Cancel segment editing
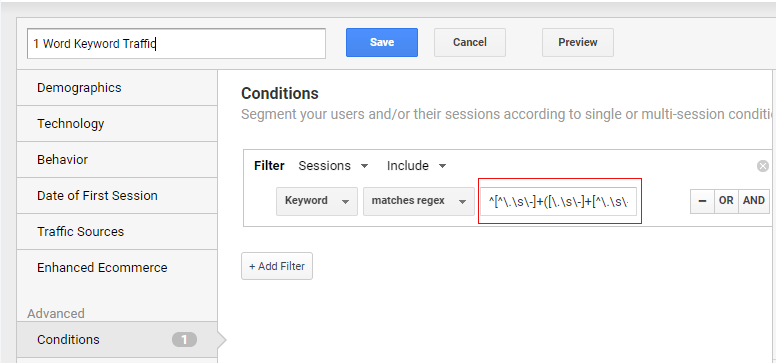 (x=470, y=43)
